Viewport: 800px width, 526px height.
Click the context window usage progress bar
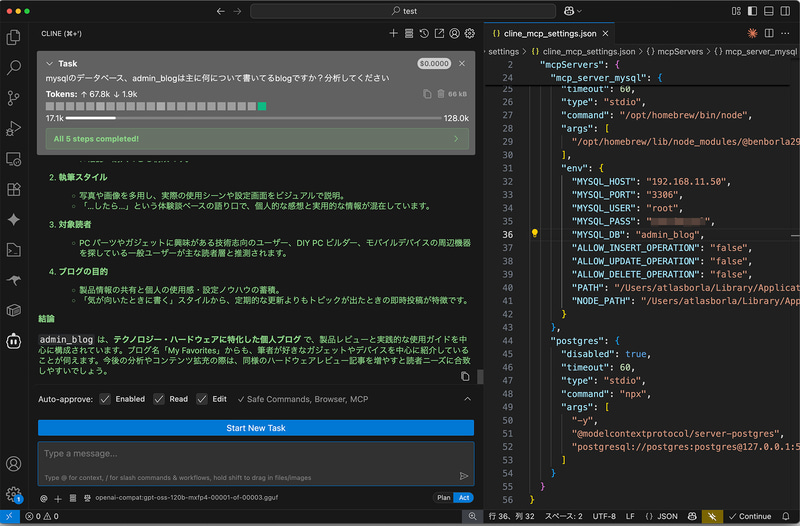254,118
